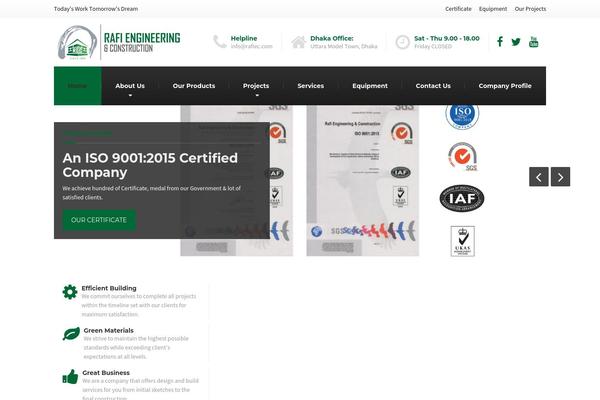Open the Our Products menu item
The width and height of the screenshot is (600, 400).
tap(194, 86)
